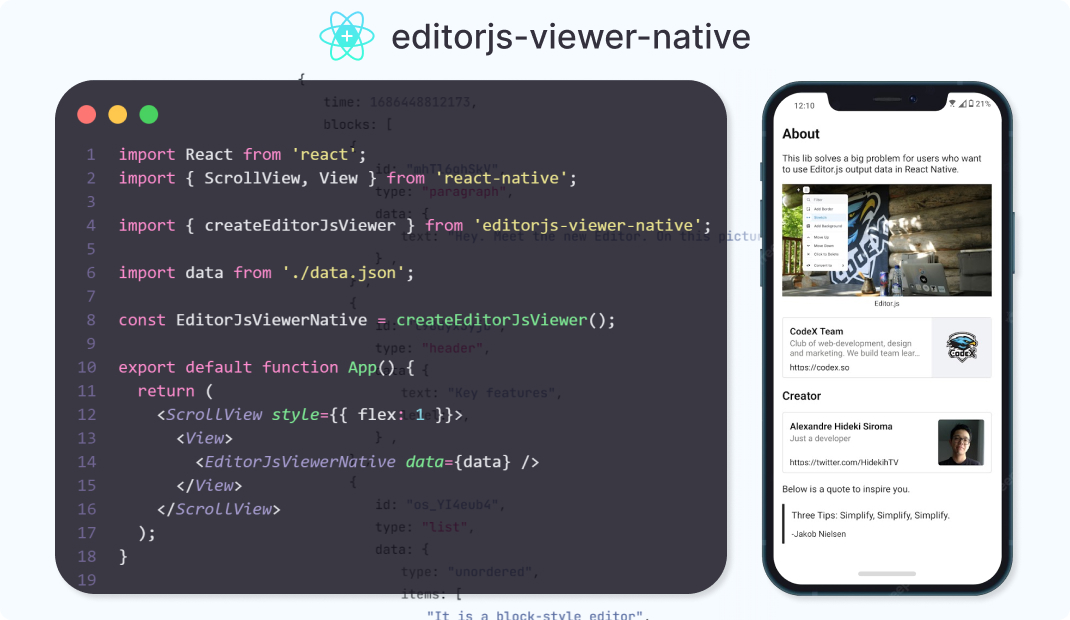The height and width of the screenshot is (620, 1070).
Task: Open the twitter.com/HidekihTV link
Action: [x=843, y=462]
